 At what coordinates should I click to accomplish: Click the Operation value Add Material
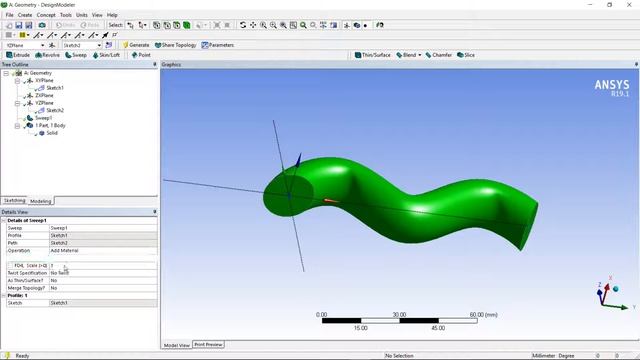pos(103,251)
